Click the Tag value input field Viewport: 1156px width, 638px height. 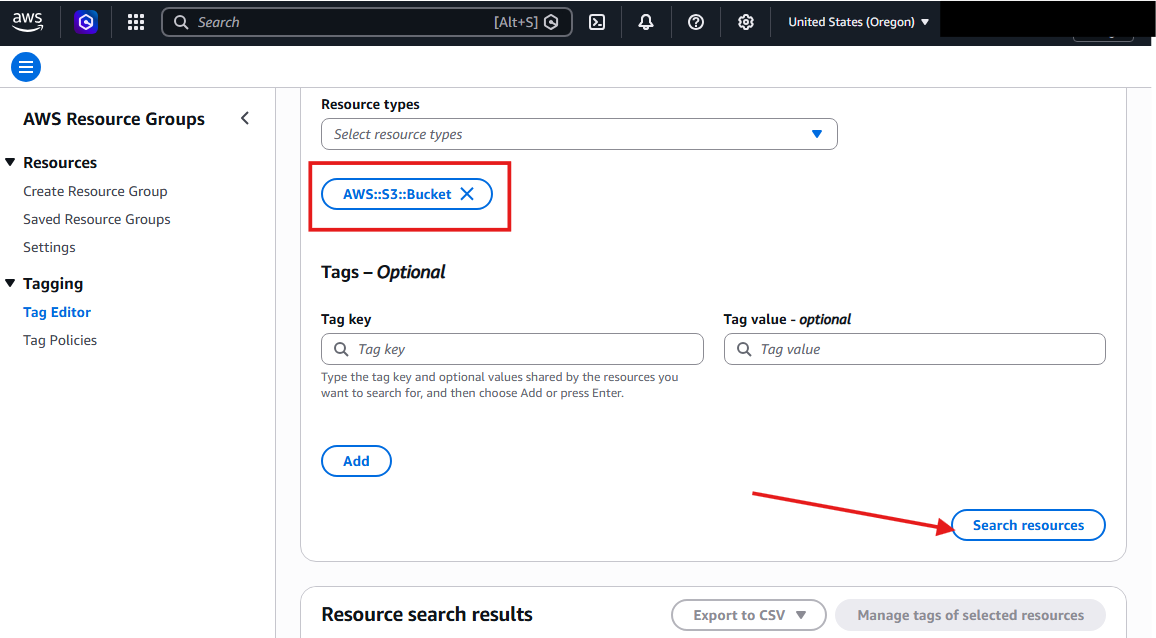coord(914,349)
